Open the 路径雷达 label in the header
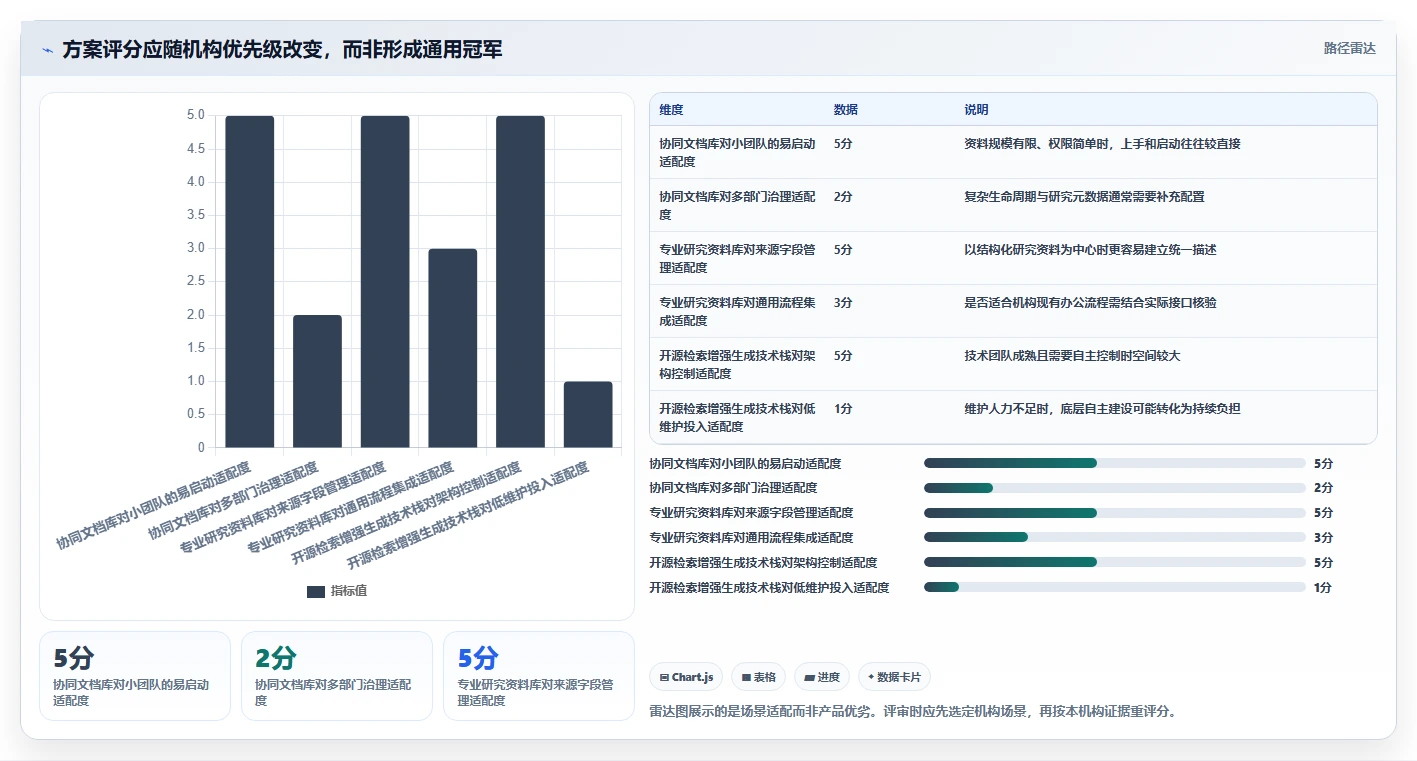The height and width of the screenshot is (761, 1417). coord(1349,48)
